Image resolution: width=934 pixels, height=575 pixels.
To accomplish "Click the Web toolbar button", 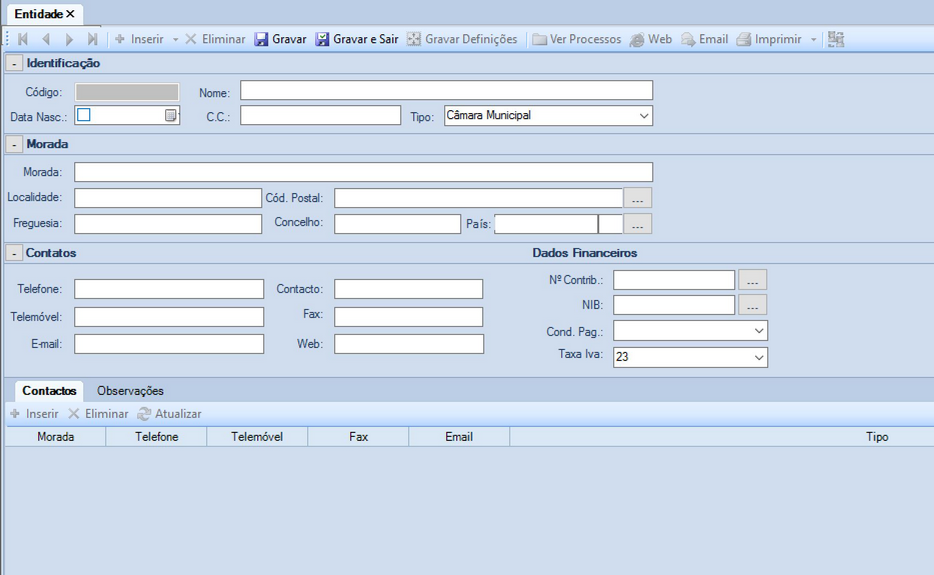I will (651, 39).
